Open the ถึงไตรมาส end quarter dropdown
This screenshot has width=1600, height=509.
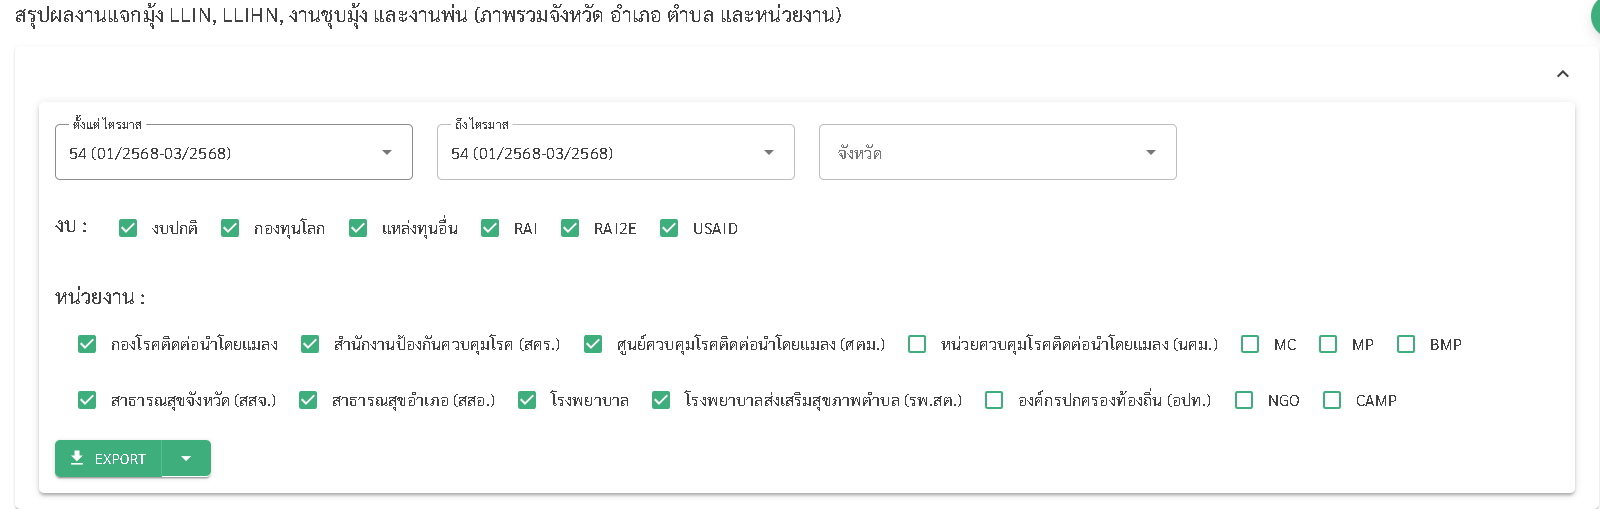(x=615, y=153)
